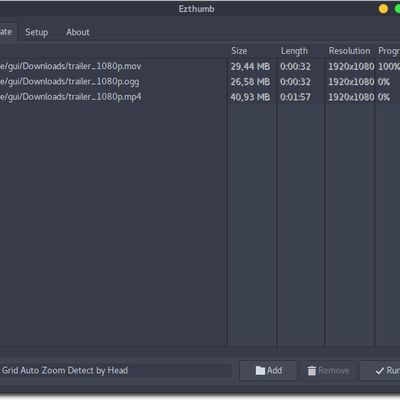Select the trailer_1080p.mov file row
Screen dimensions: 400x400
click(x=200, y=66)
